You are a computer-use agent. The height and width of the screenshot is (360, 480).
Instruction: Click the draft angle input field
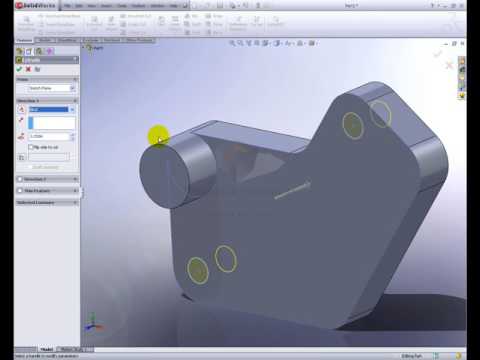(x=48, y=157)
